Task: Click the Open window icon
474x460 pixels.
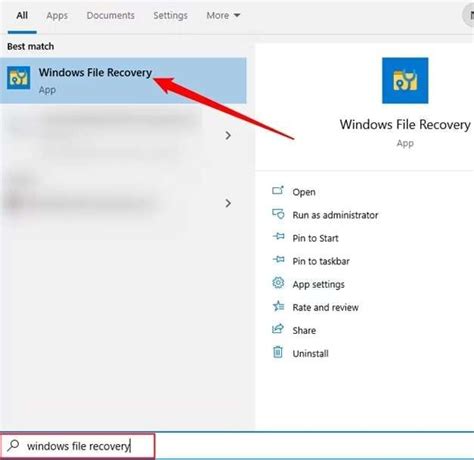Action: click(x=278, y=191)
